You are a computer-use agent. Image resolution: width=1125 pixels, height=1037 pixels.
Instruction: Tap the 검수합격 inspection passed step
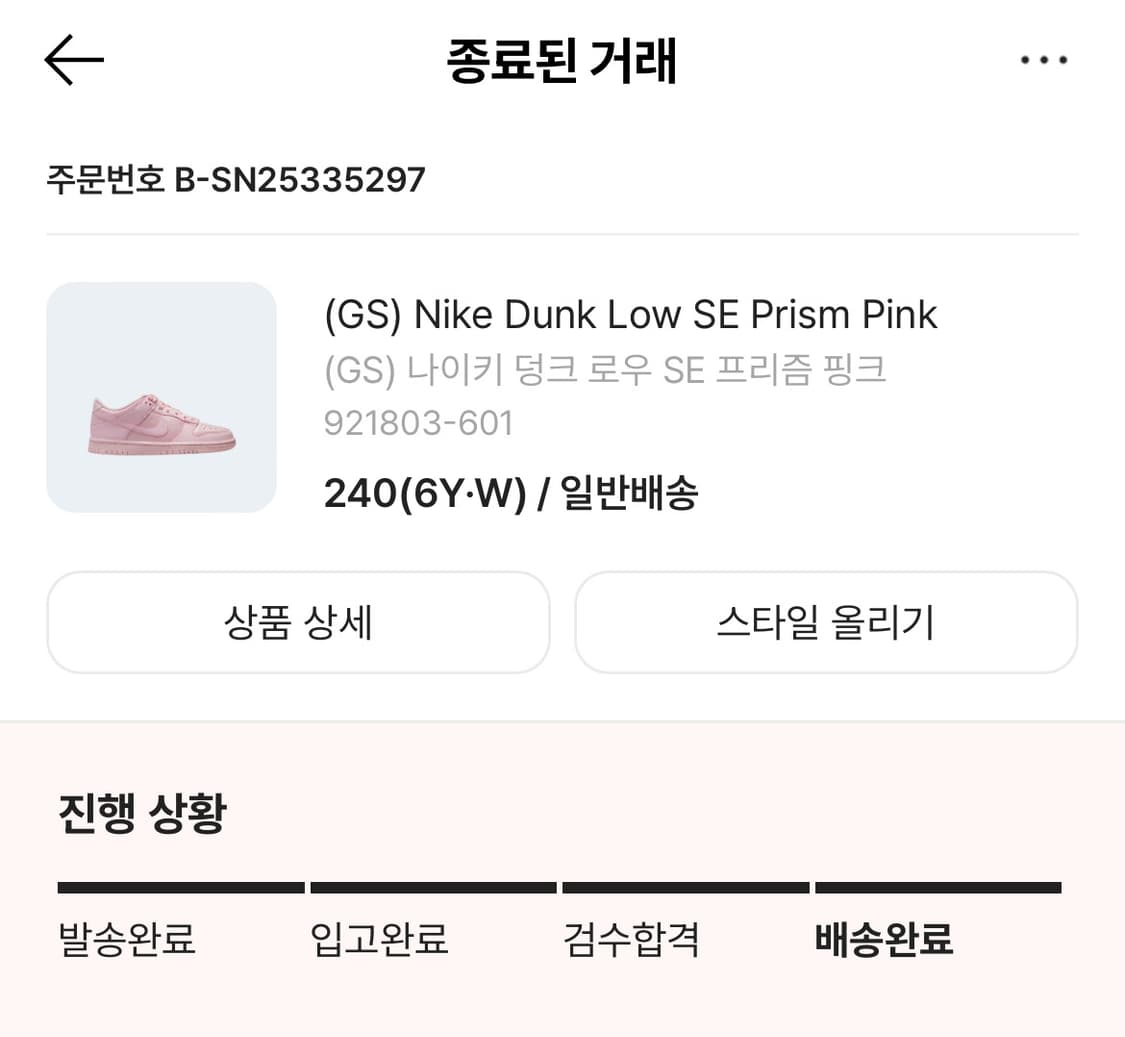pyautogui.click(x=632, y=940)
